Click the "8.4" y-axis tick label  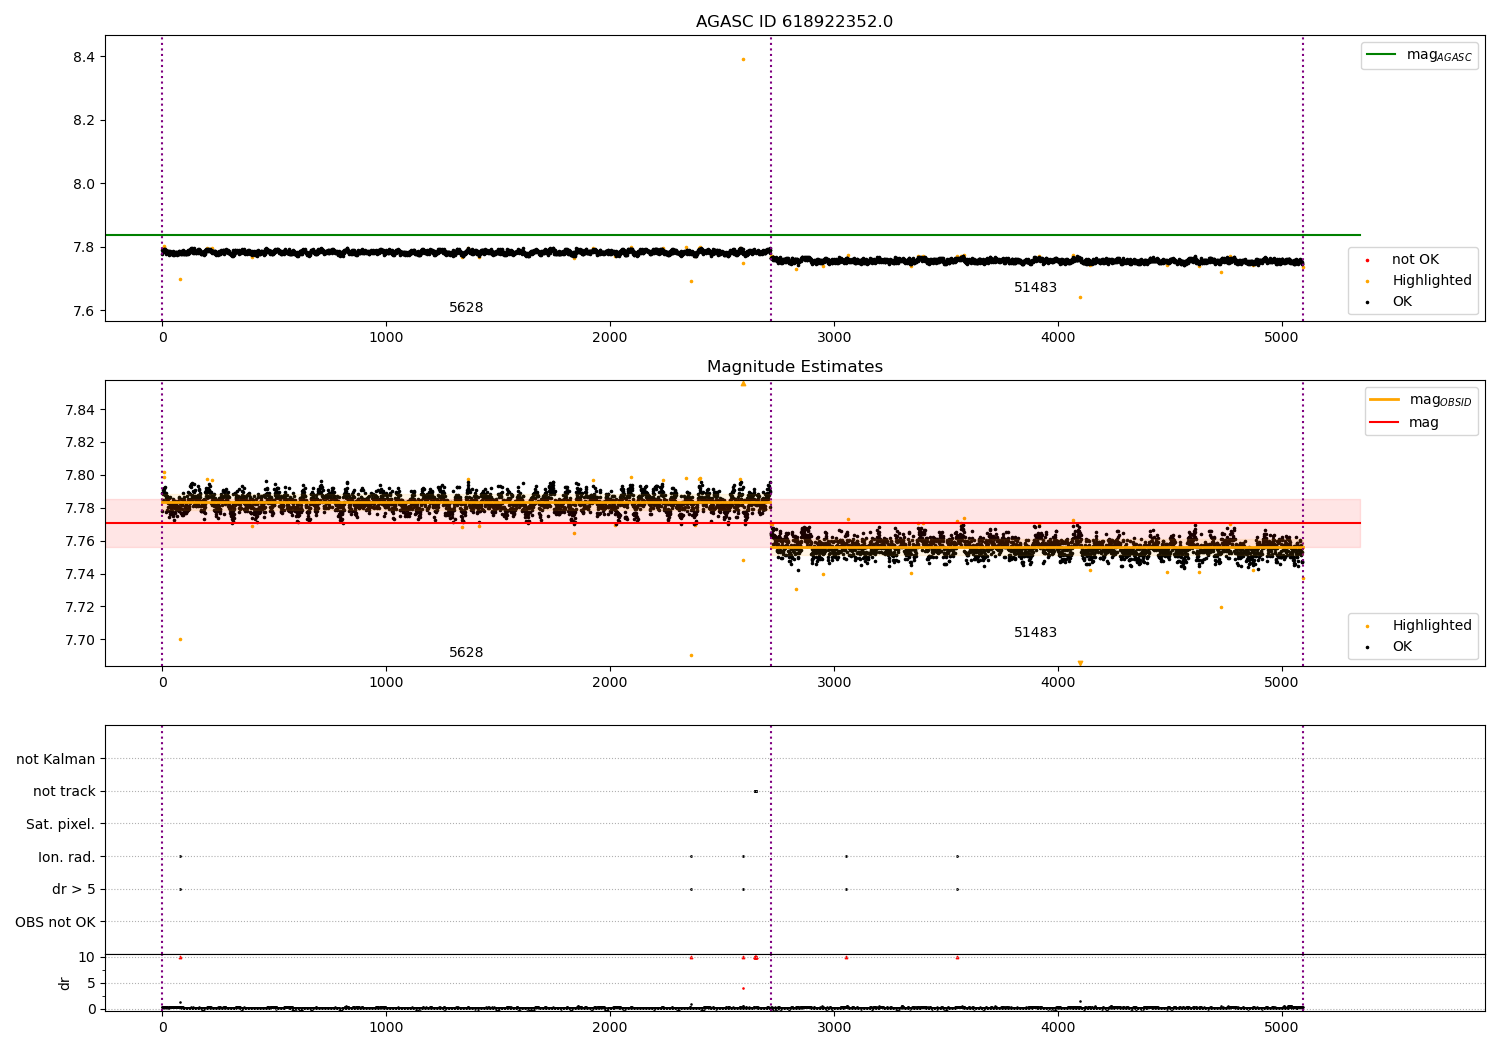coord(84,57)
